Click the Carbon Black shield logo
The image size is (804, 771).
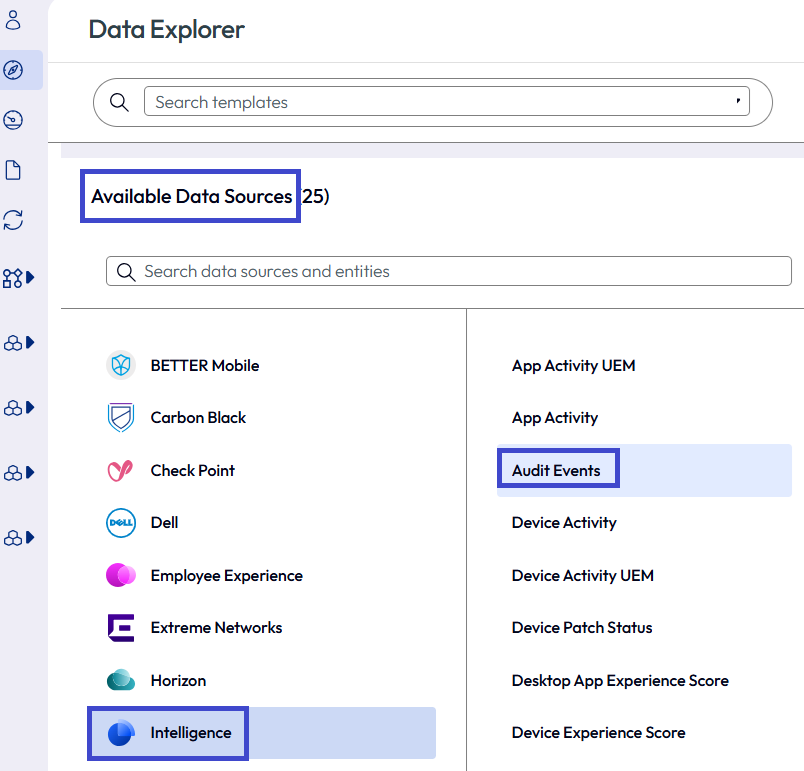[x=121, y=418]
